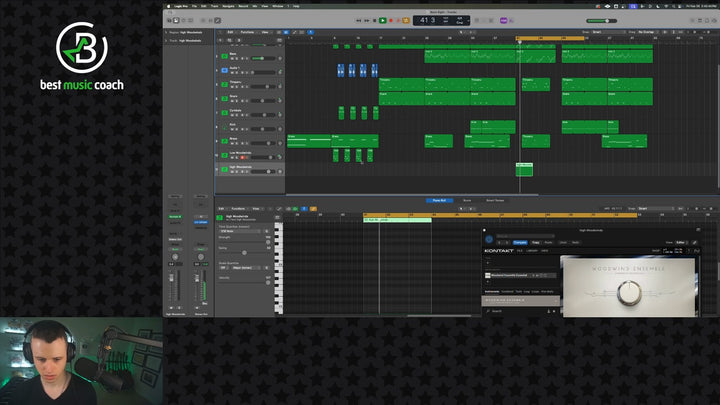The height and width of the screenshot is (405, 720).
Task: Mute the Snare track
Action: tap(232, 101)
